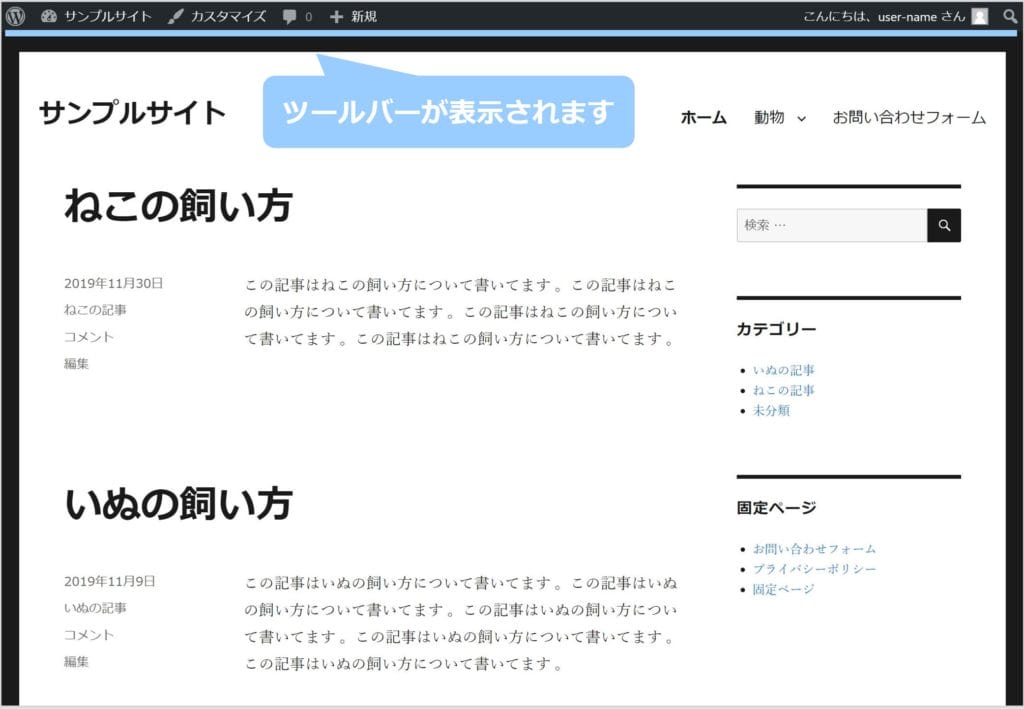1024x709 pixels.
Task: Open the サンプルサイト site title link
Action: (x=132, y=113)
